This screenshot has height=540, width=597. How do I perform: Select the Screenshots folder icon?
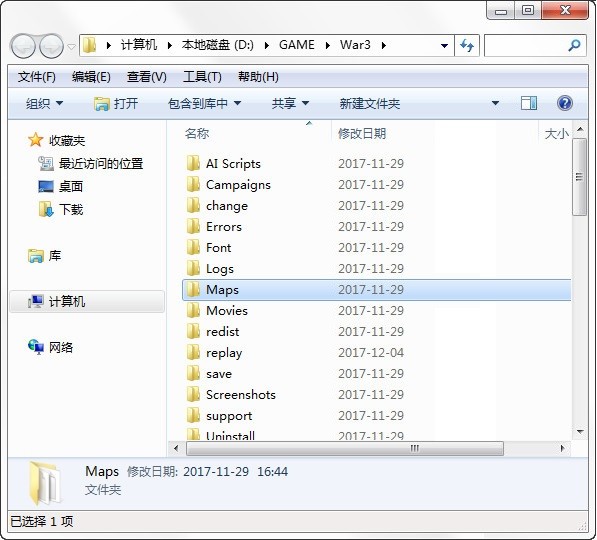click(193, 395)
